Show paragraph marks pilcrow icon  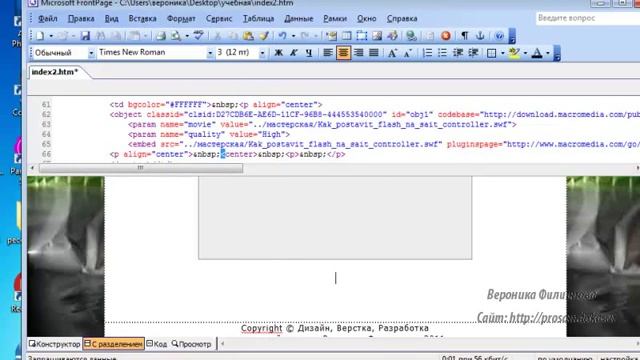click(x=464, y=36)
